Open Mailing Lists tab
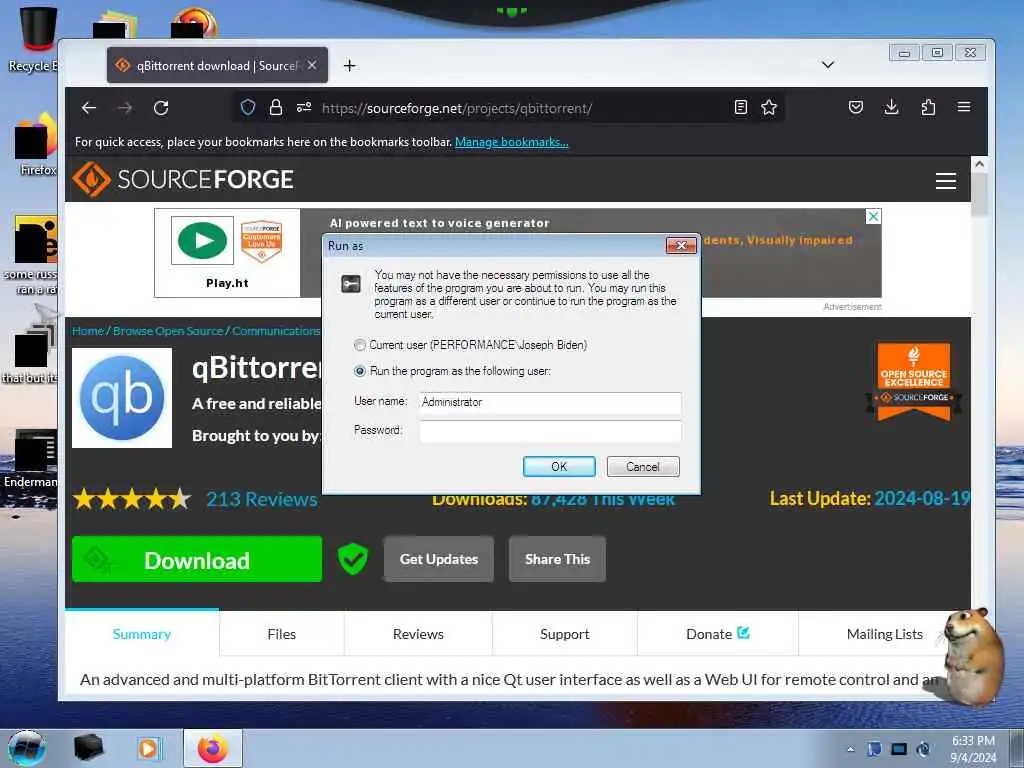The height and width of the screenshot is (768, 1024). coord(884,633)
